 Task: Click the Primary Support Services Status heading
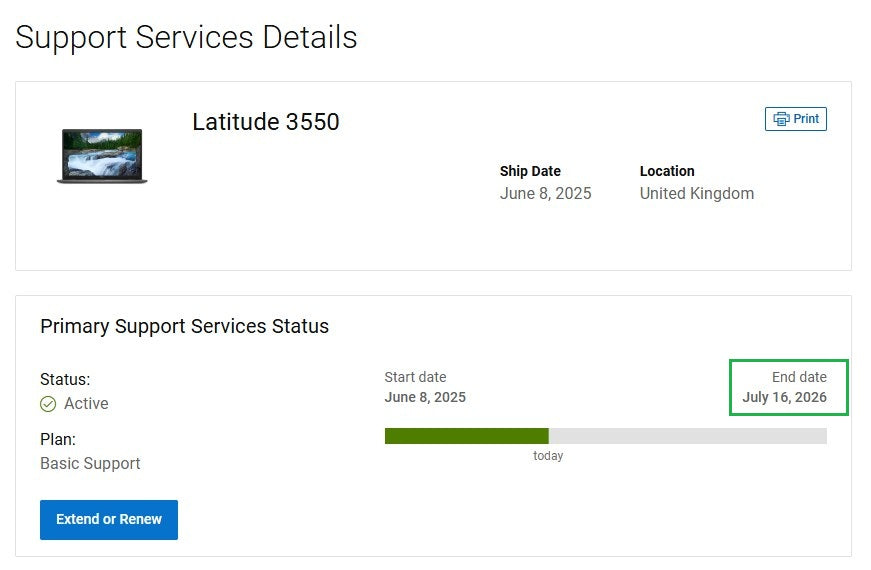184,326
